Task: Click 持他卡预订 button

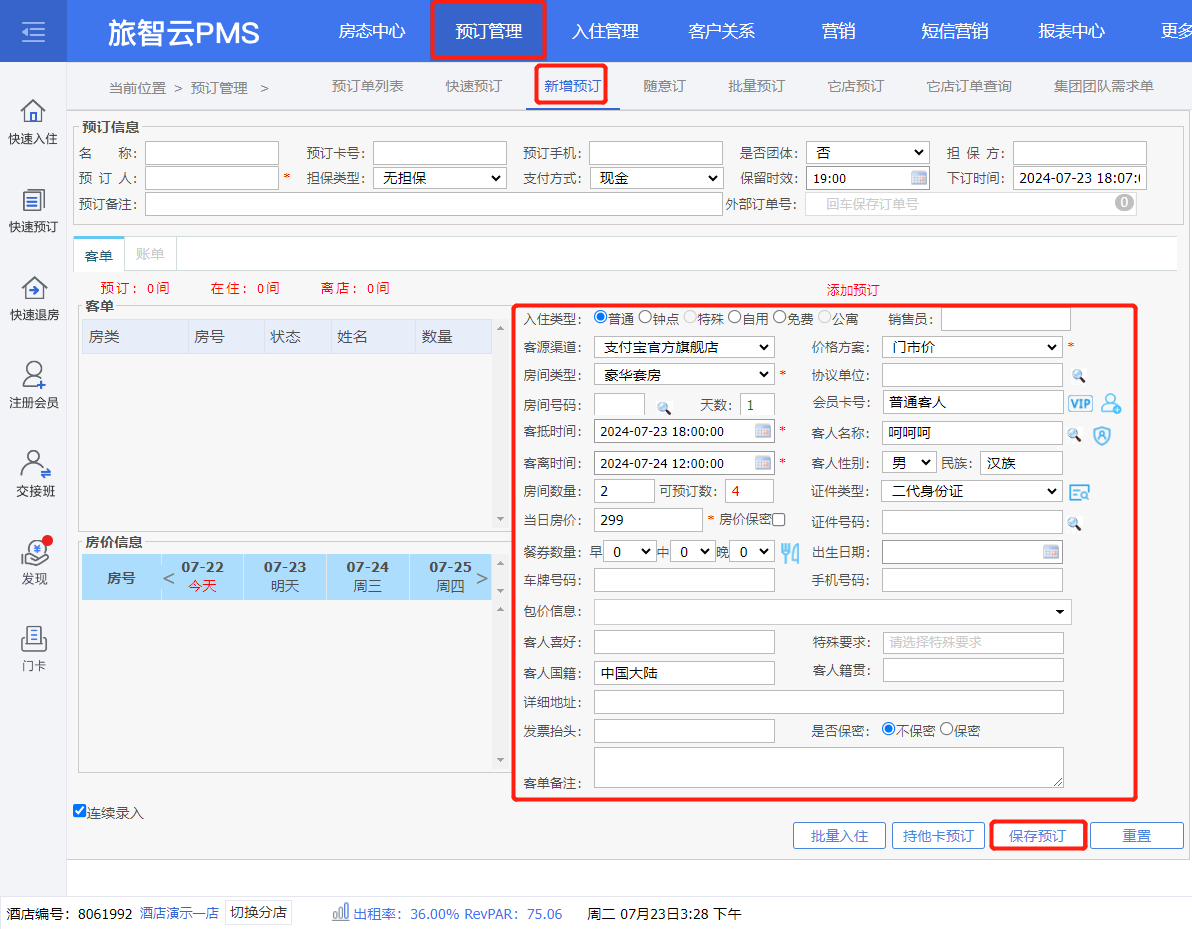Action: (x=938, y=835)
